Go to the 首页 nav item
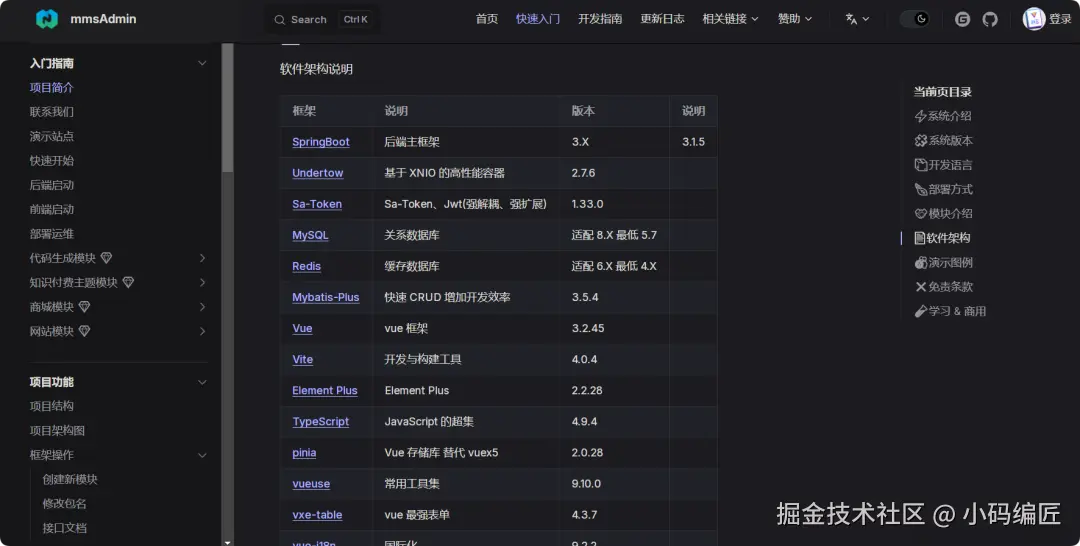1080x546 pixels. tap(486, 19)
